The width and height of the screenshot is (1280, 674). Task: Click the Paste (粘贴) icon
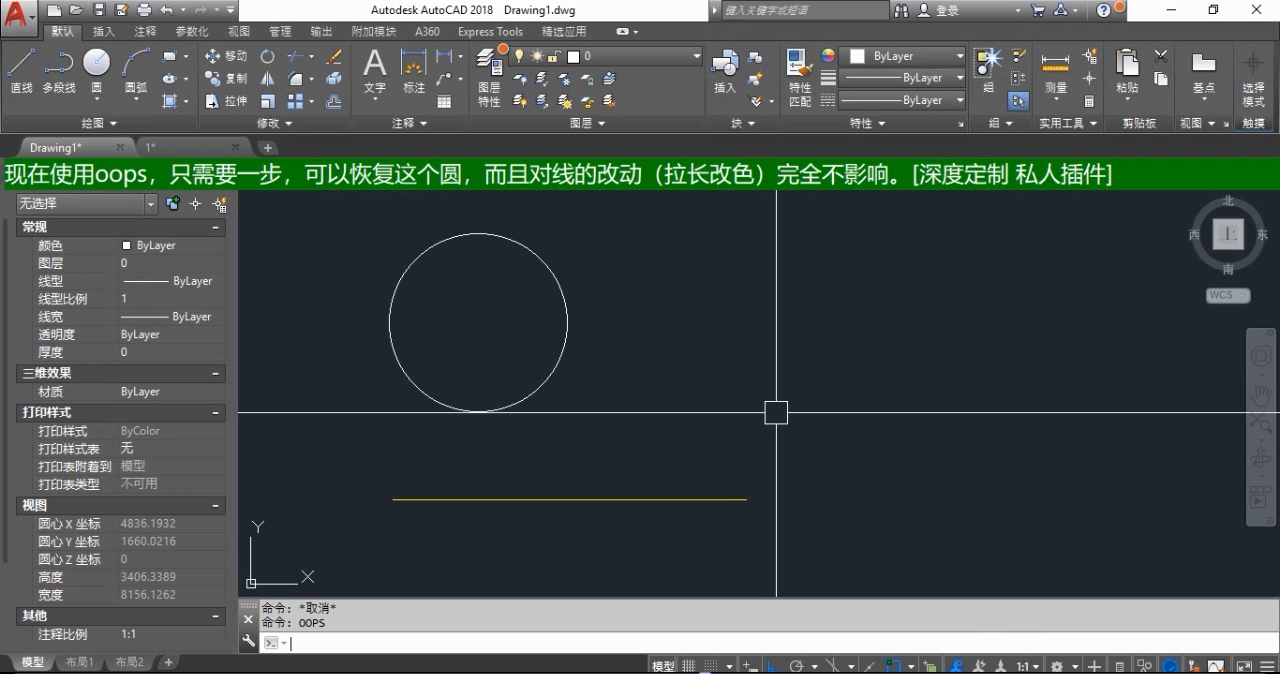1127,72
